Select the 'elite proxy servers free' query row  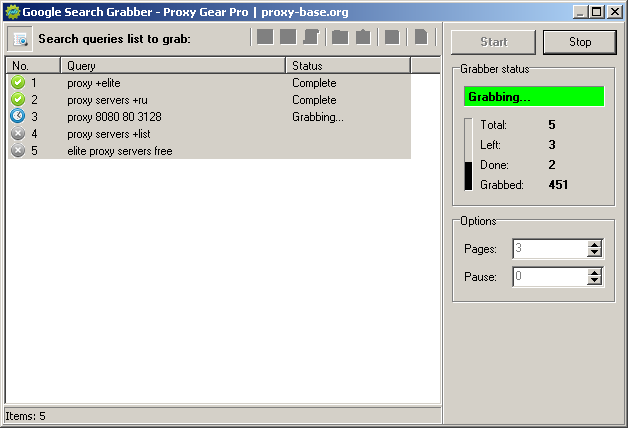coord(120,151)
